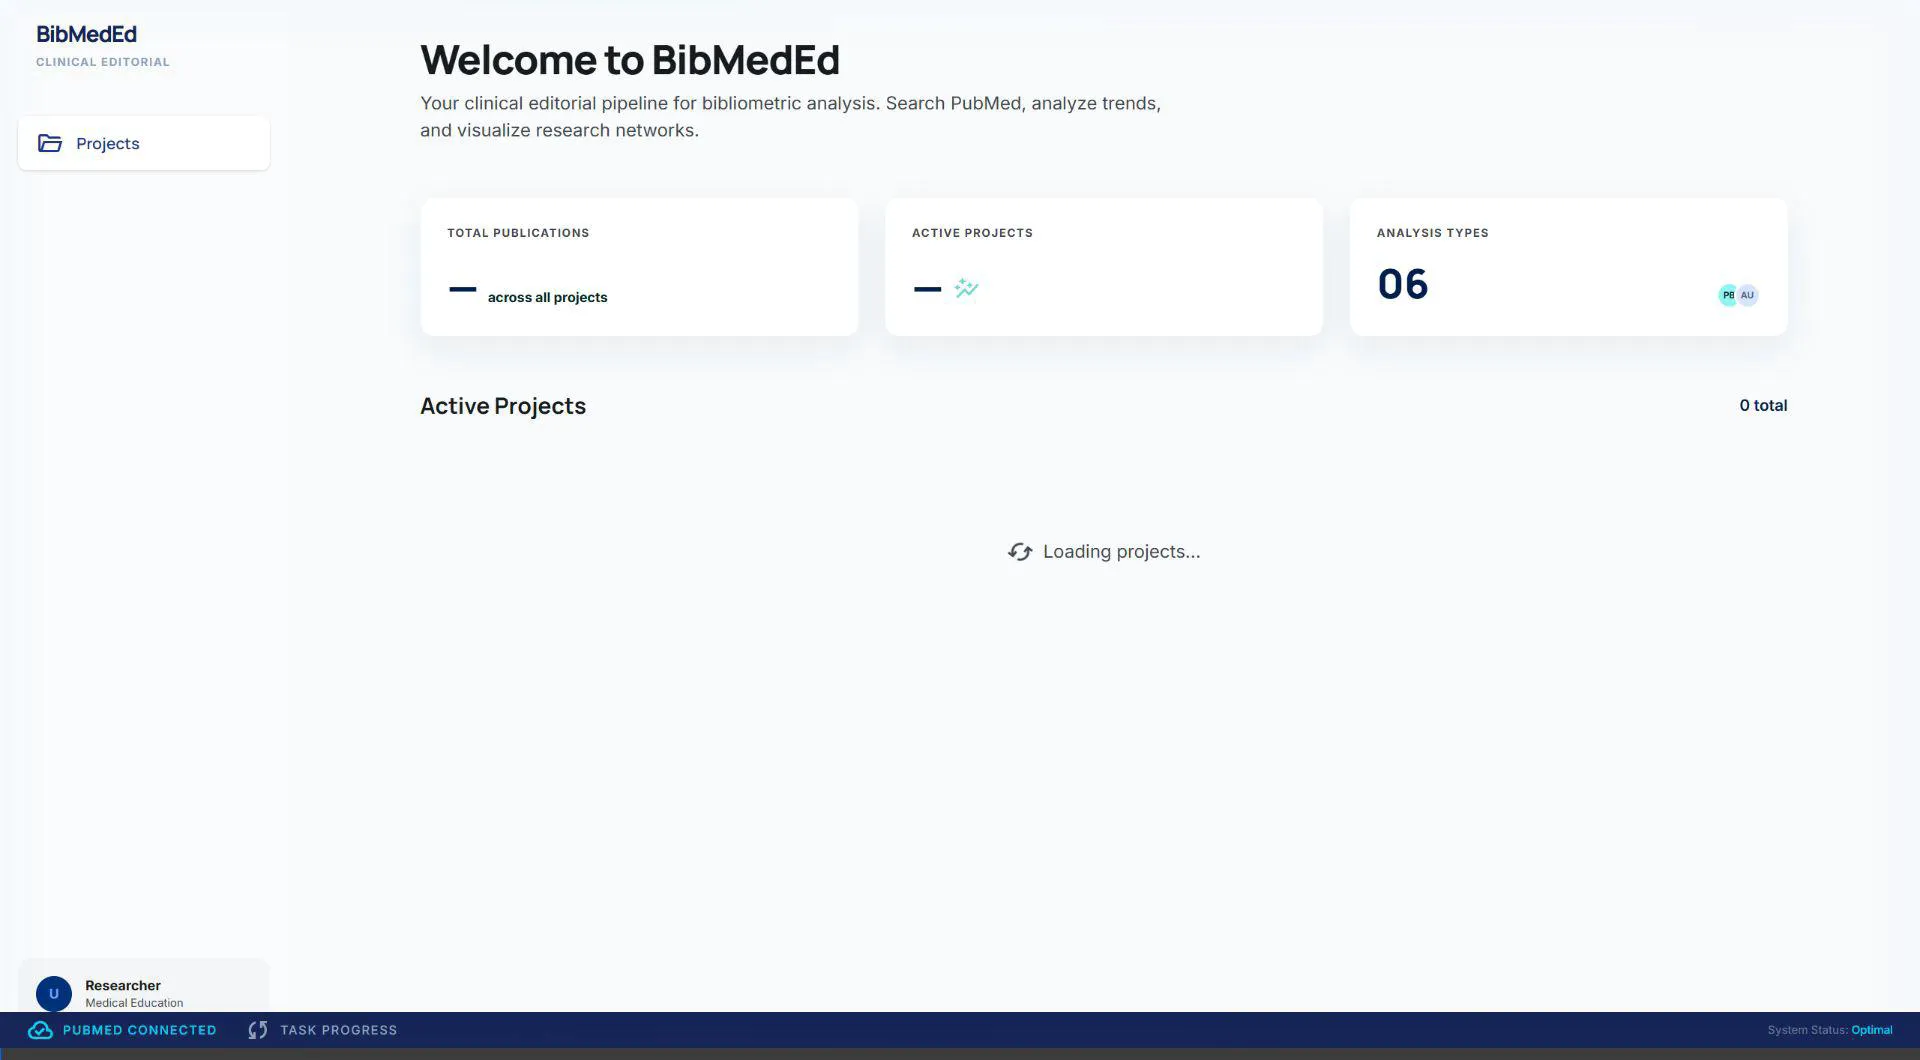Click the Medical Education subtitle
Viewport: 1920px width, 1060px height.
134,1003
